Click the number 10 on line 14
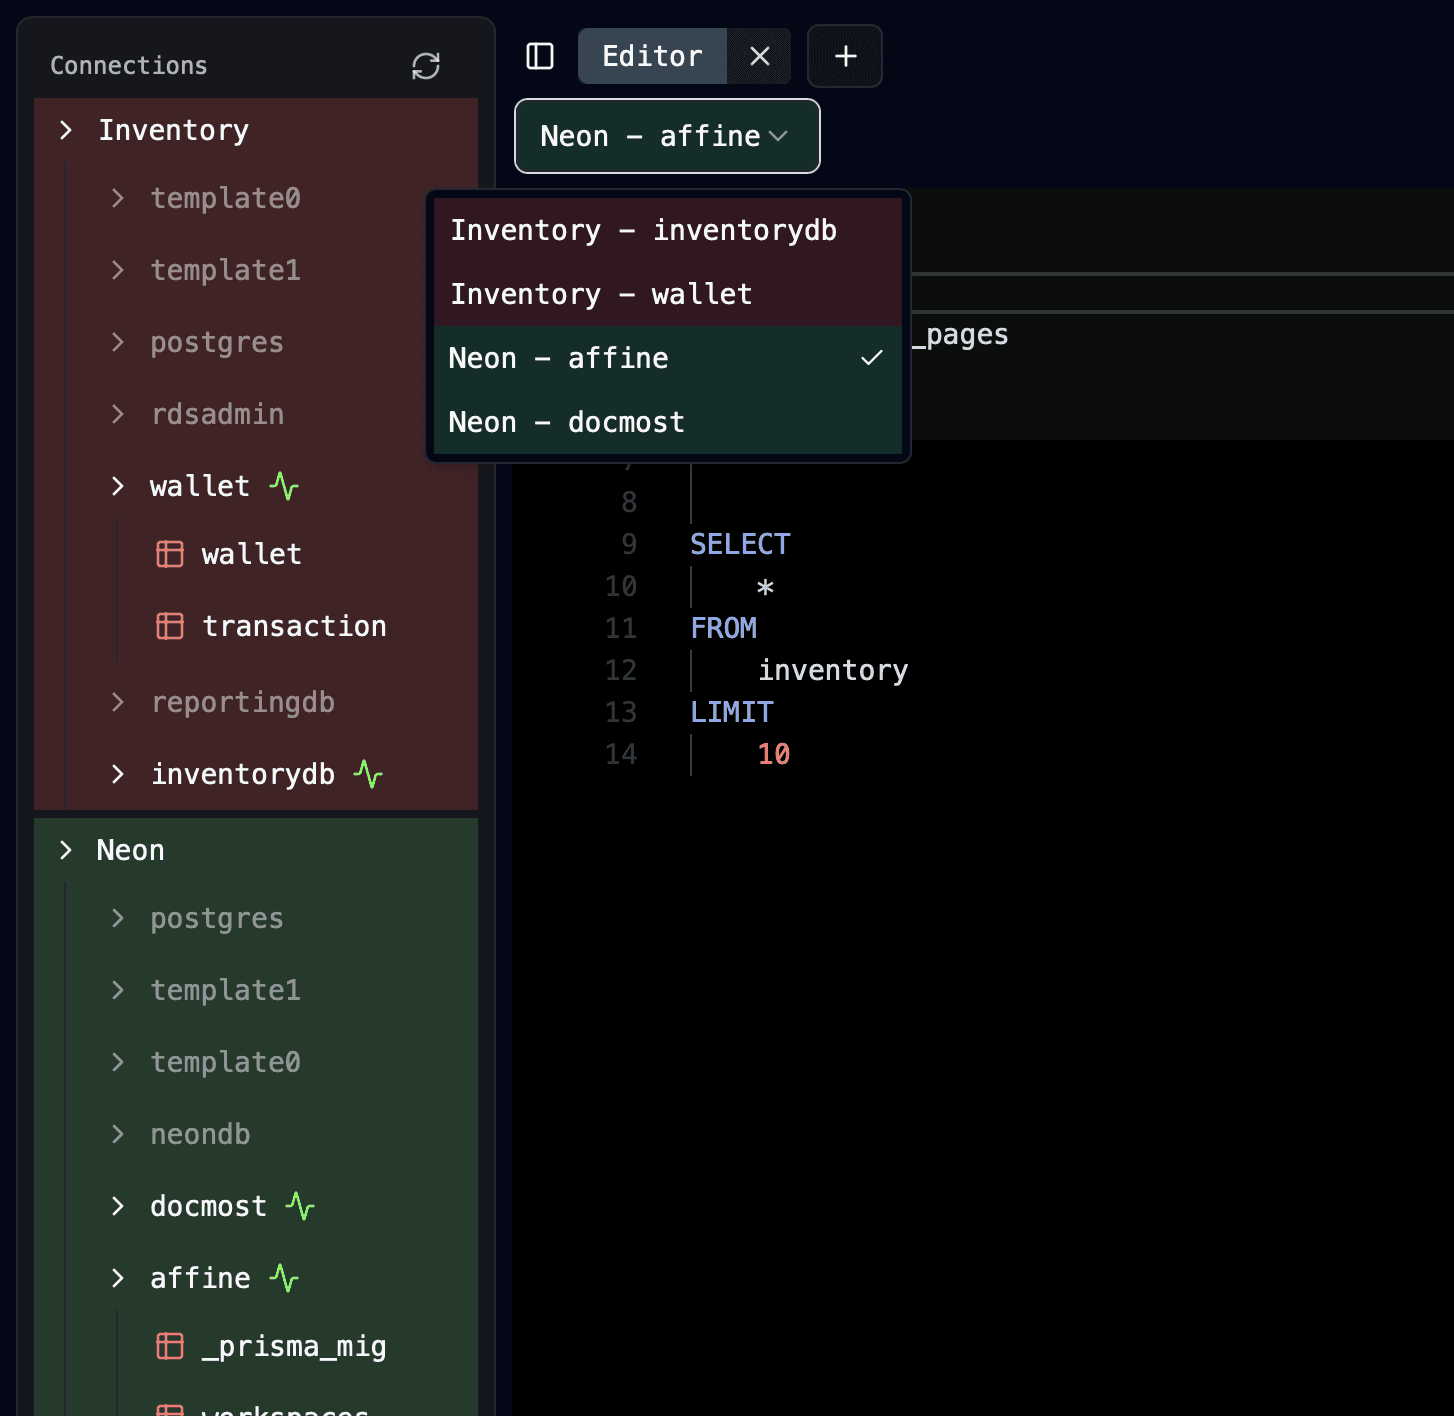The width and height of the screenshot is (1454, 1416). pos(774,754)
